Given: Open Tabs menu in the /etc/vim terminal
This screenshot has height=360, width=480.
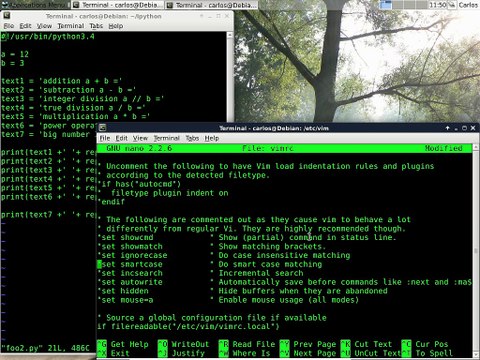Looking at the screenshot, I should pyautogui.click(x=192, y=138).
